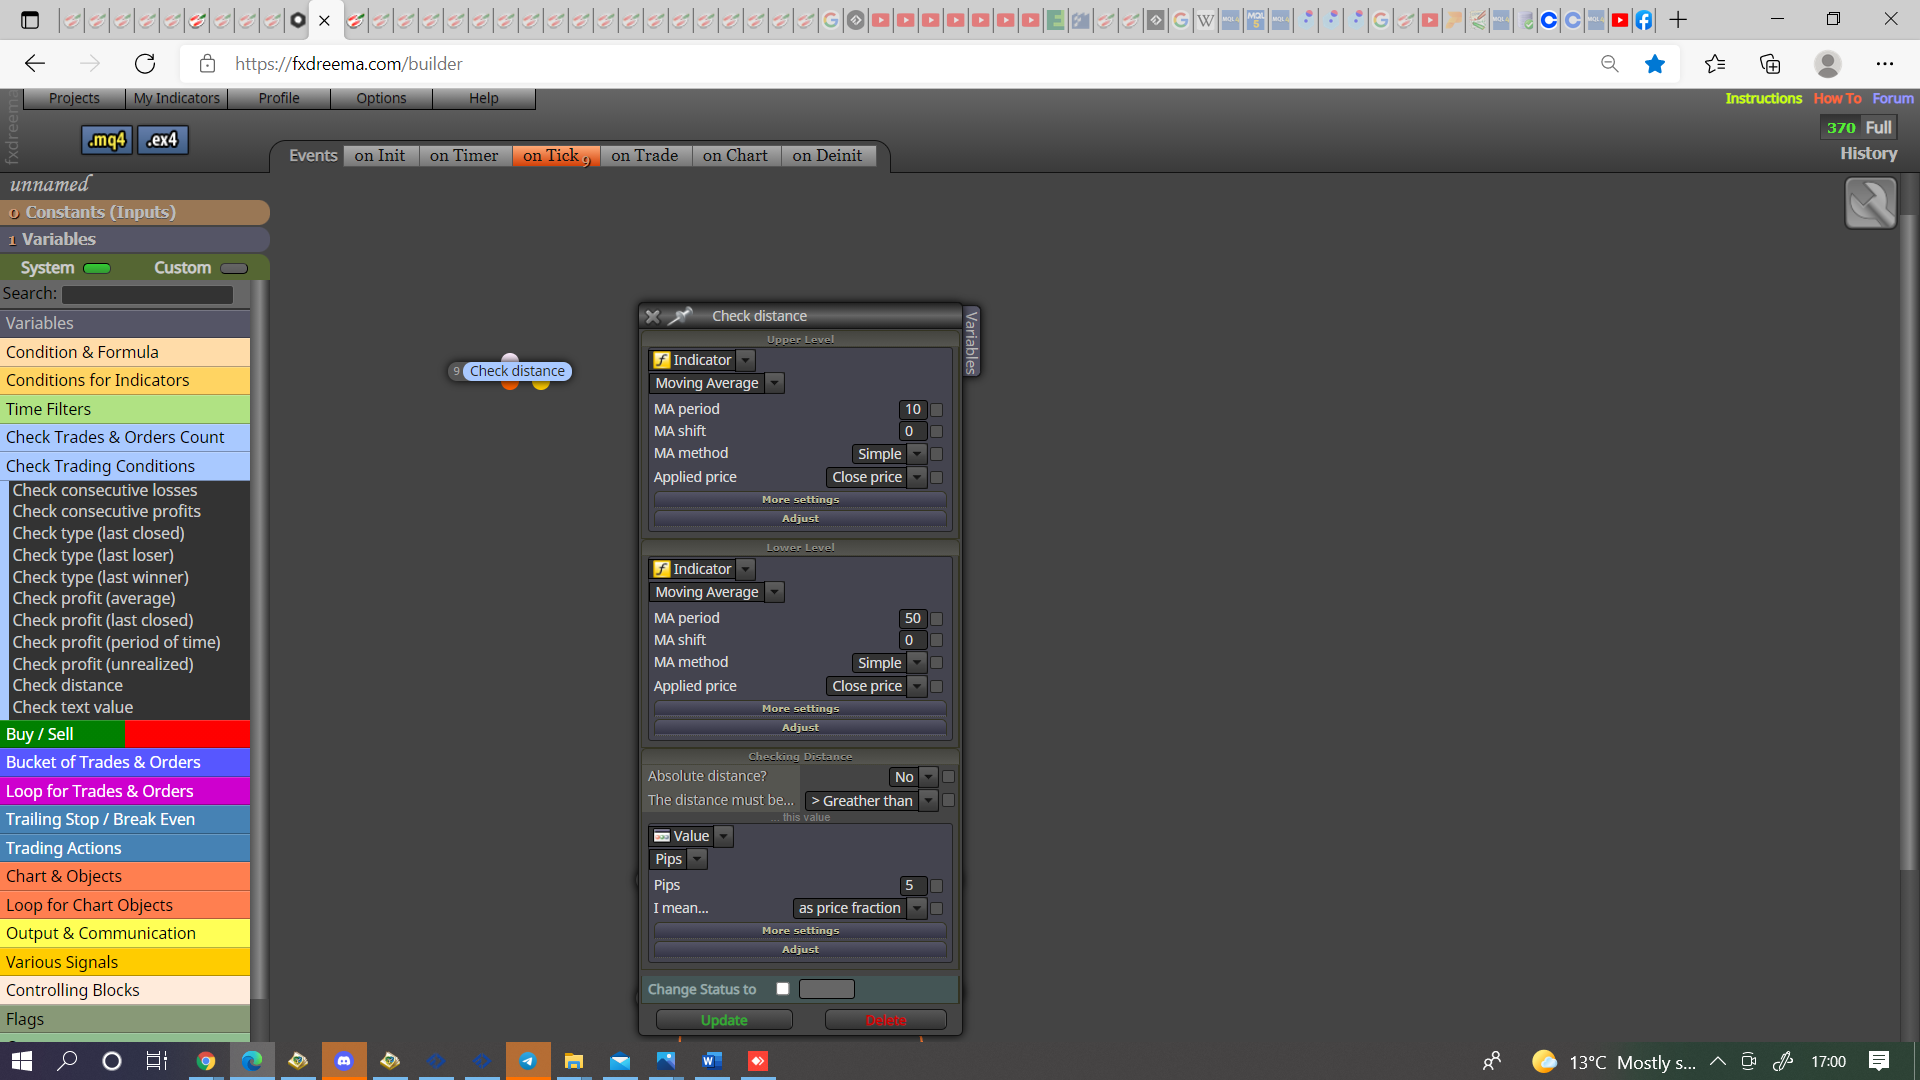Export the .ex4 compiled file
This screenshot has height=1080, width=1920.
pos(162,140)
